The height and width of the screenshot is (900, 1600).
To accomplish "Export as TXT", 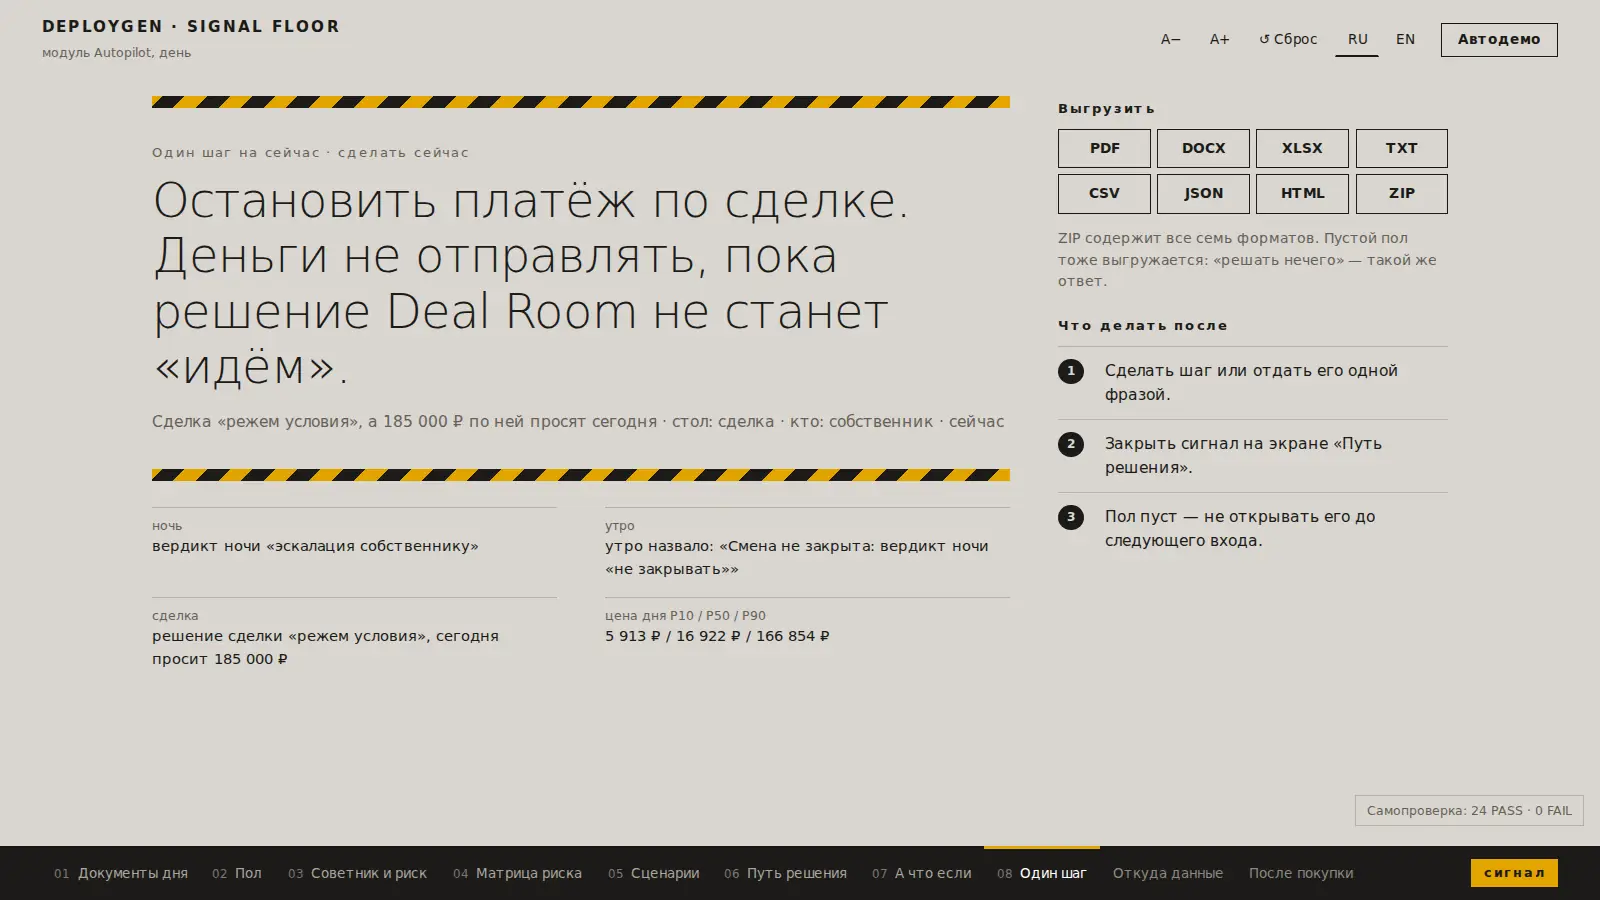I will click(x=1401, y=148).
